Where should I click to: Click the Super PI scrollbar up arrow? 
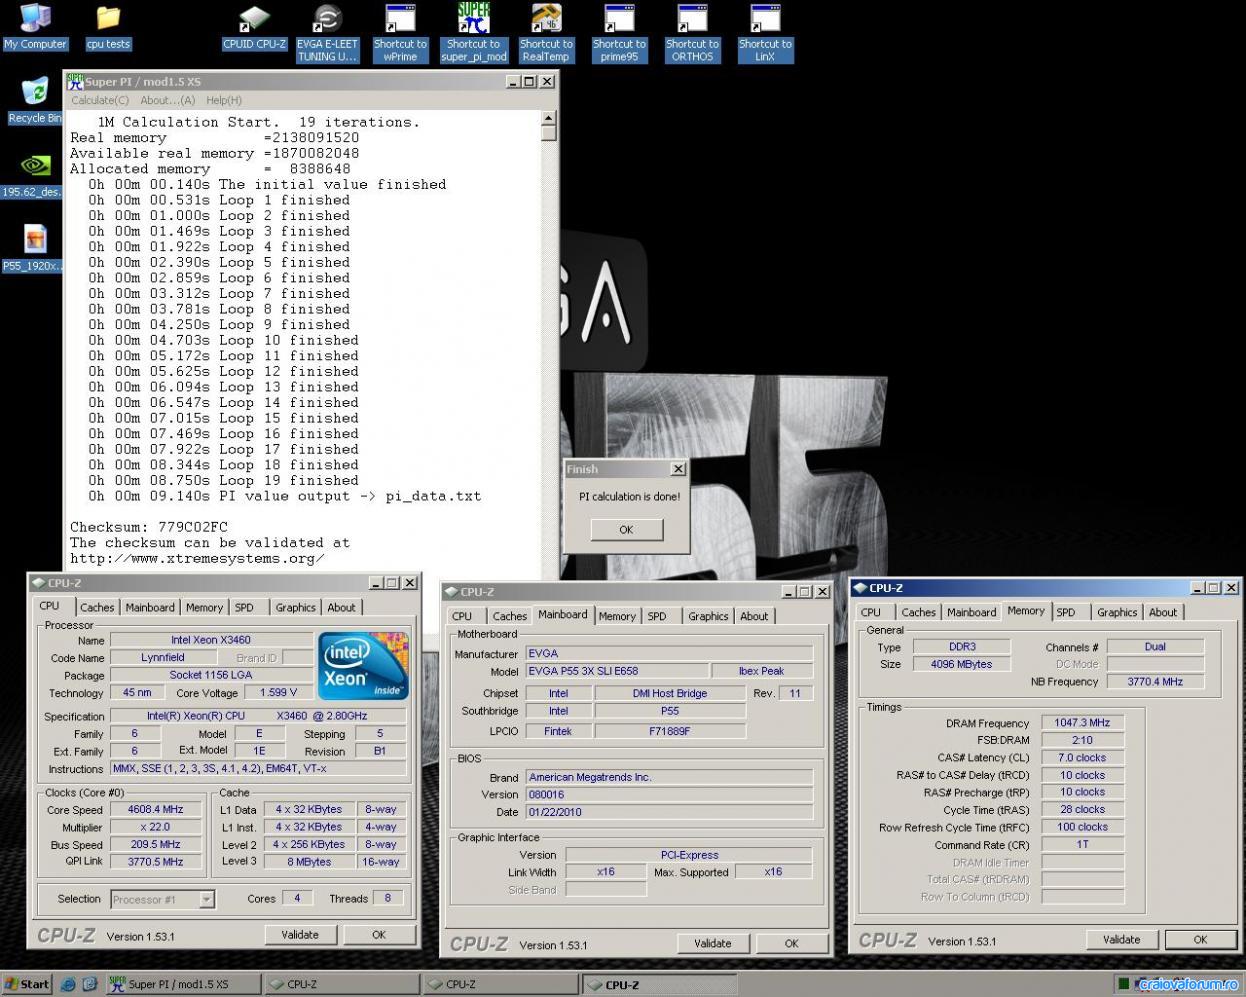click(548, 118)
